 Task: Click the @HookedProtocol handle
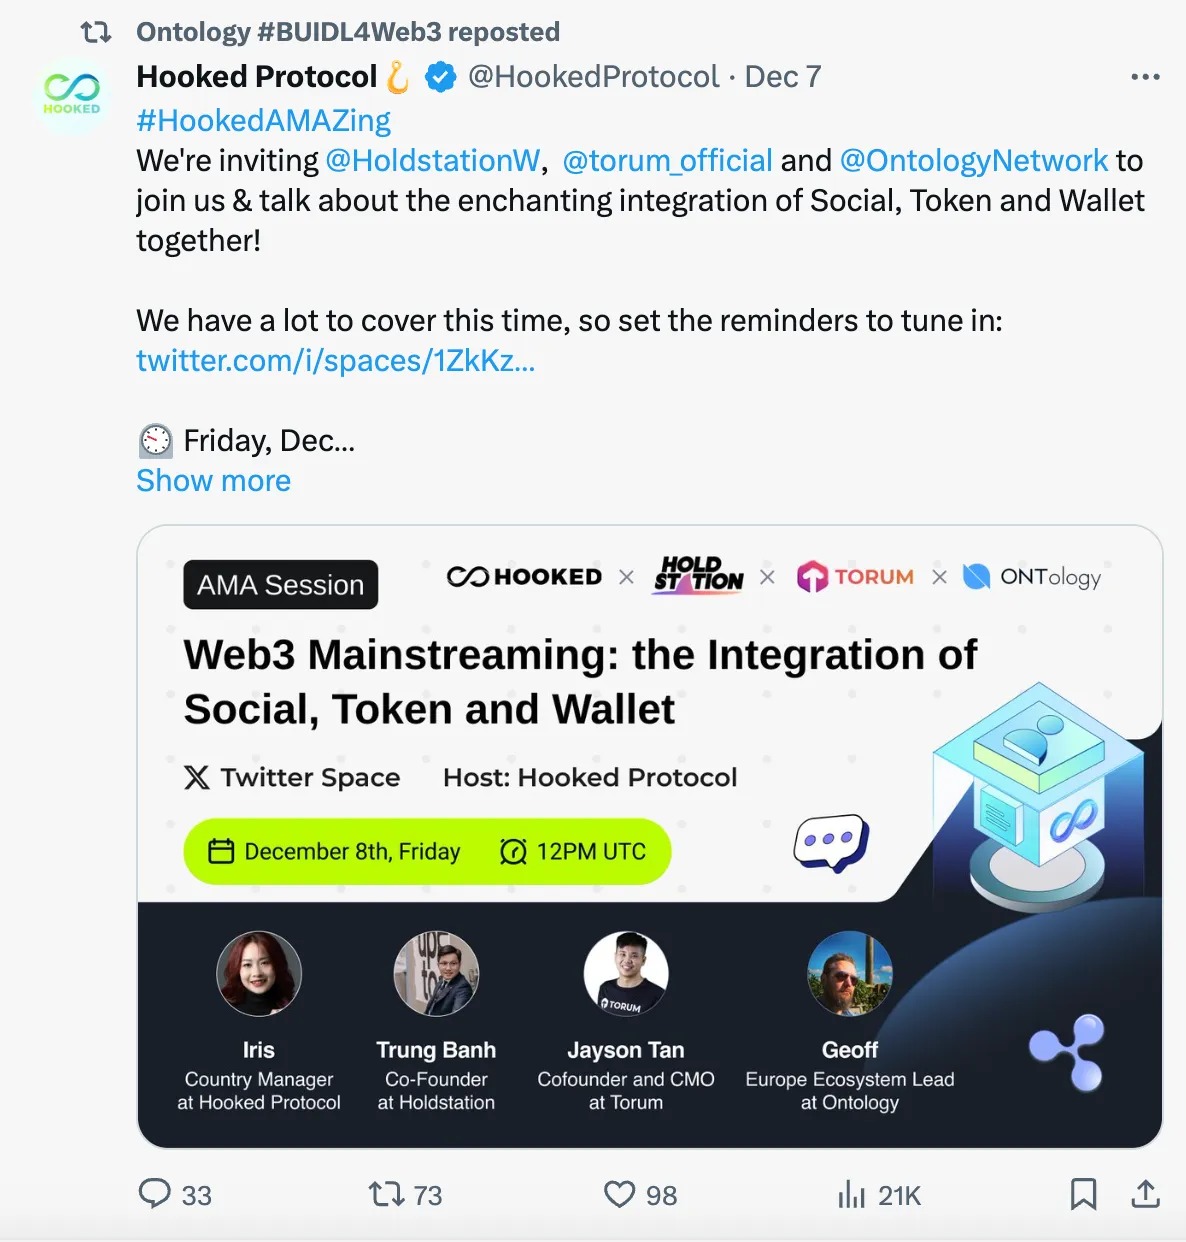pos(593,77)
